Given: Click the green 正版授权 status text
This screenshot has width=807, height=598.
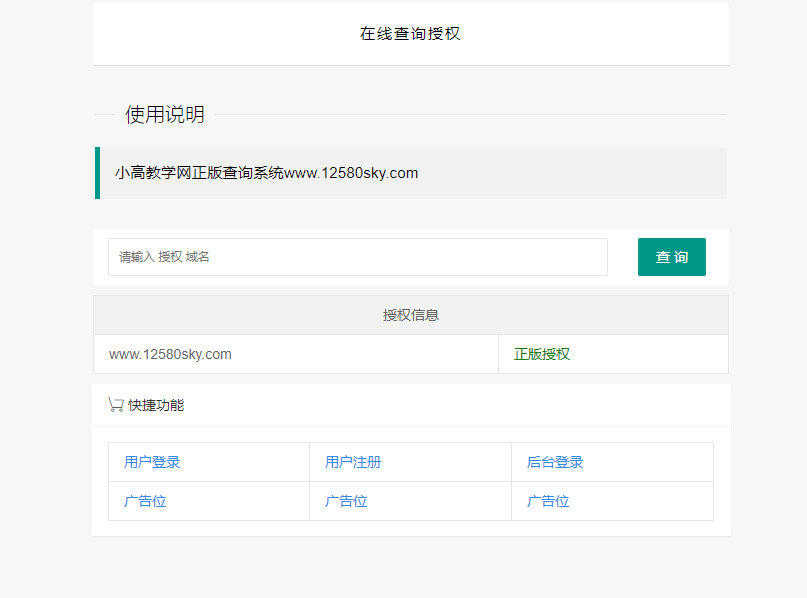Looking at the screenshot, I should click(542, 354).
